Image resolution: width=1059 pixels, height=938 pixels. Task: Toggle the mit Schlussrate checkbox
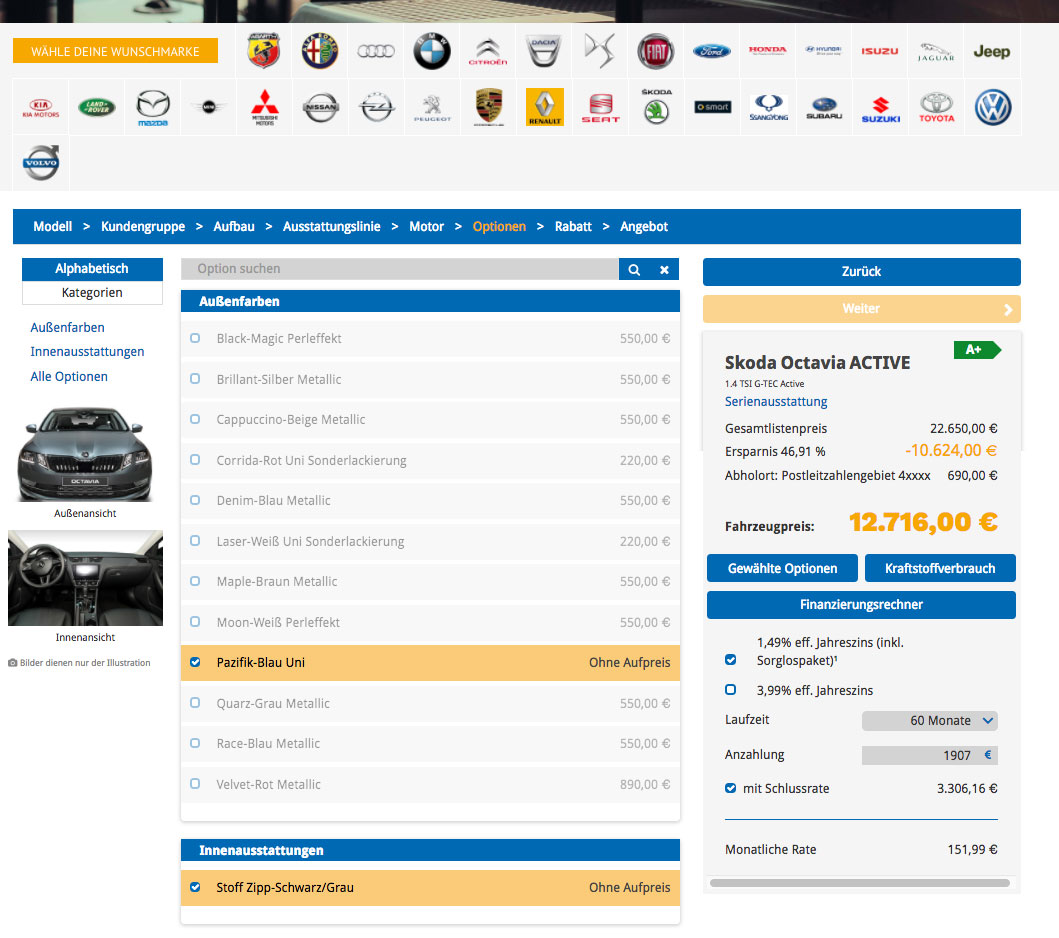point(730,788)
